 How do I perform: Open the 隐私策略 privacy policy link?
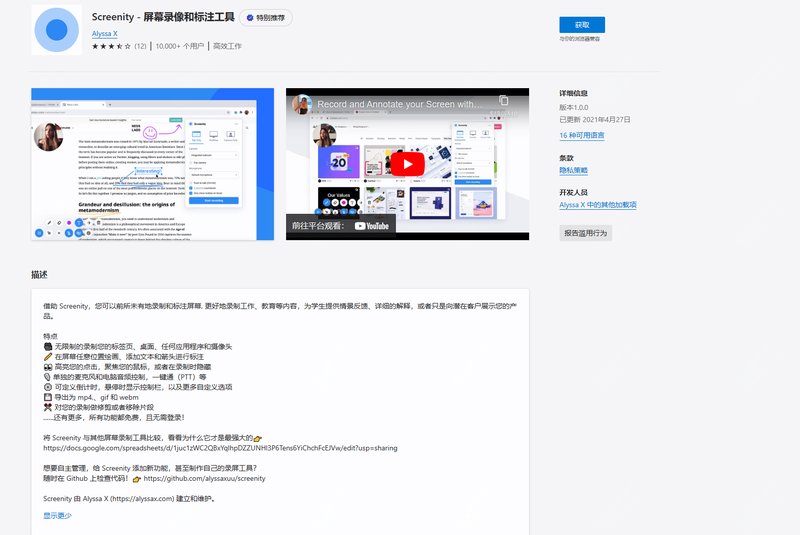click(574, 171)
